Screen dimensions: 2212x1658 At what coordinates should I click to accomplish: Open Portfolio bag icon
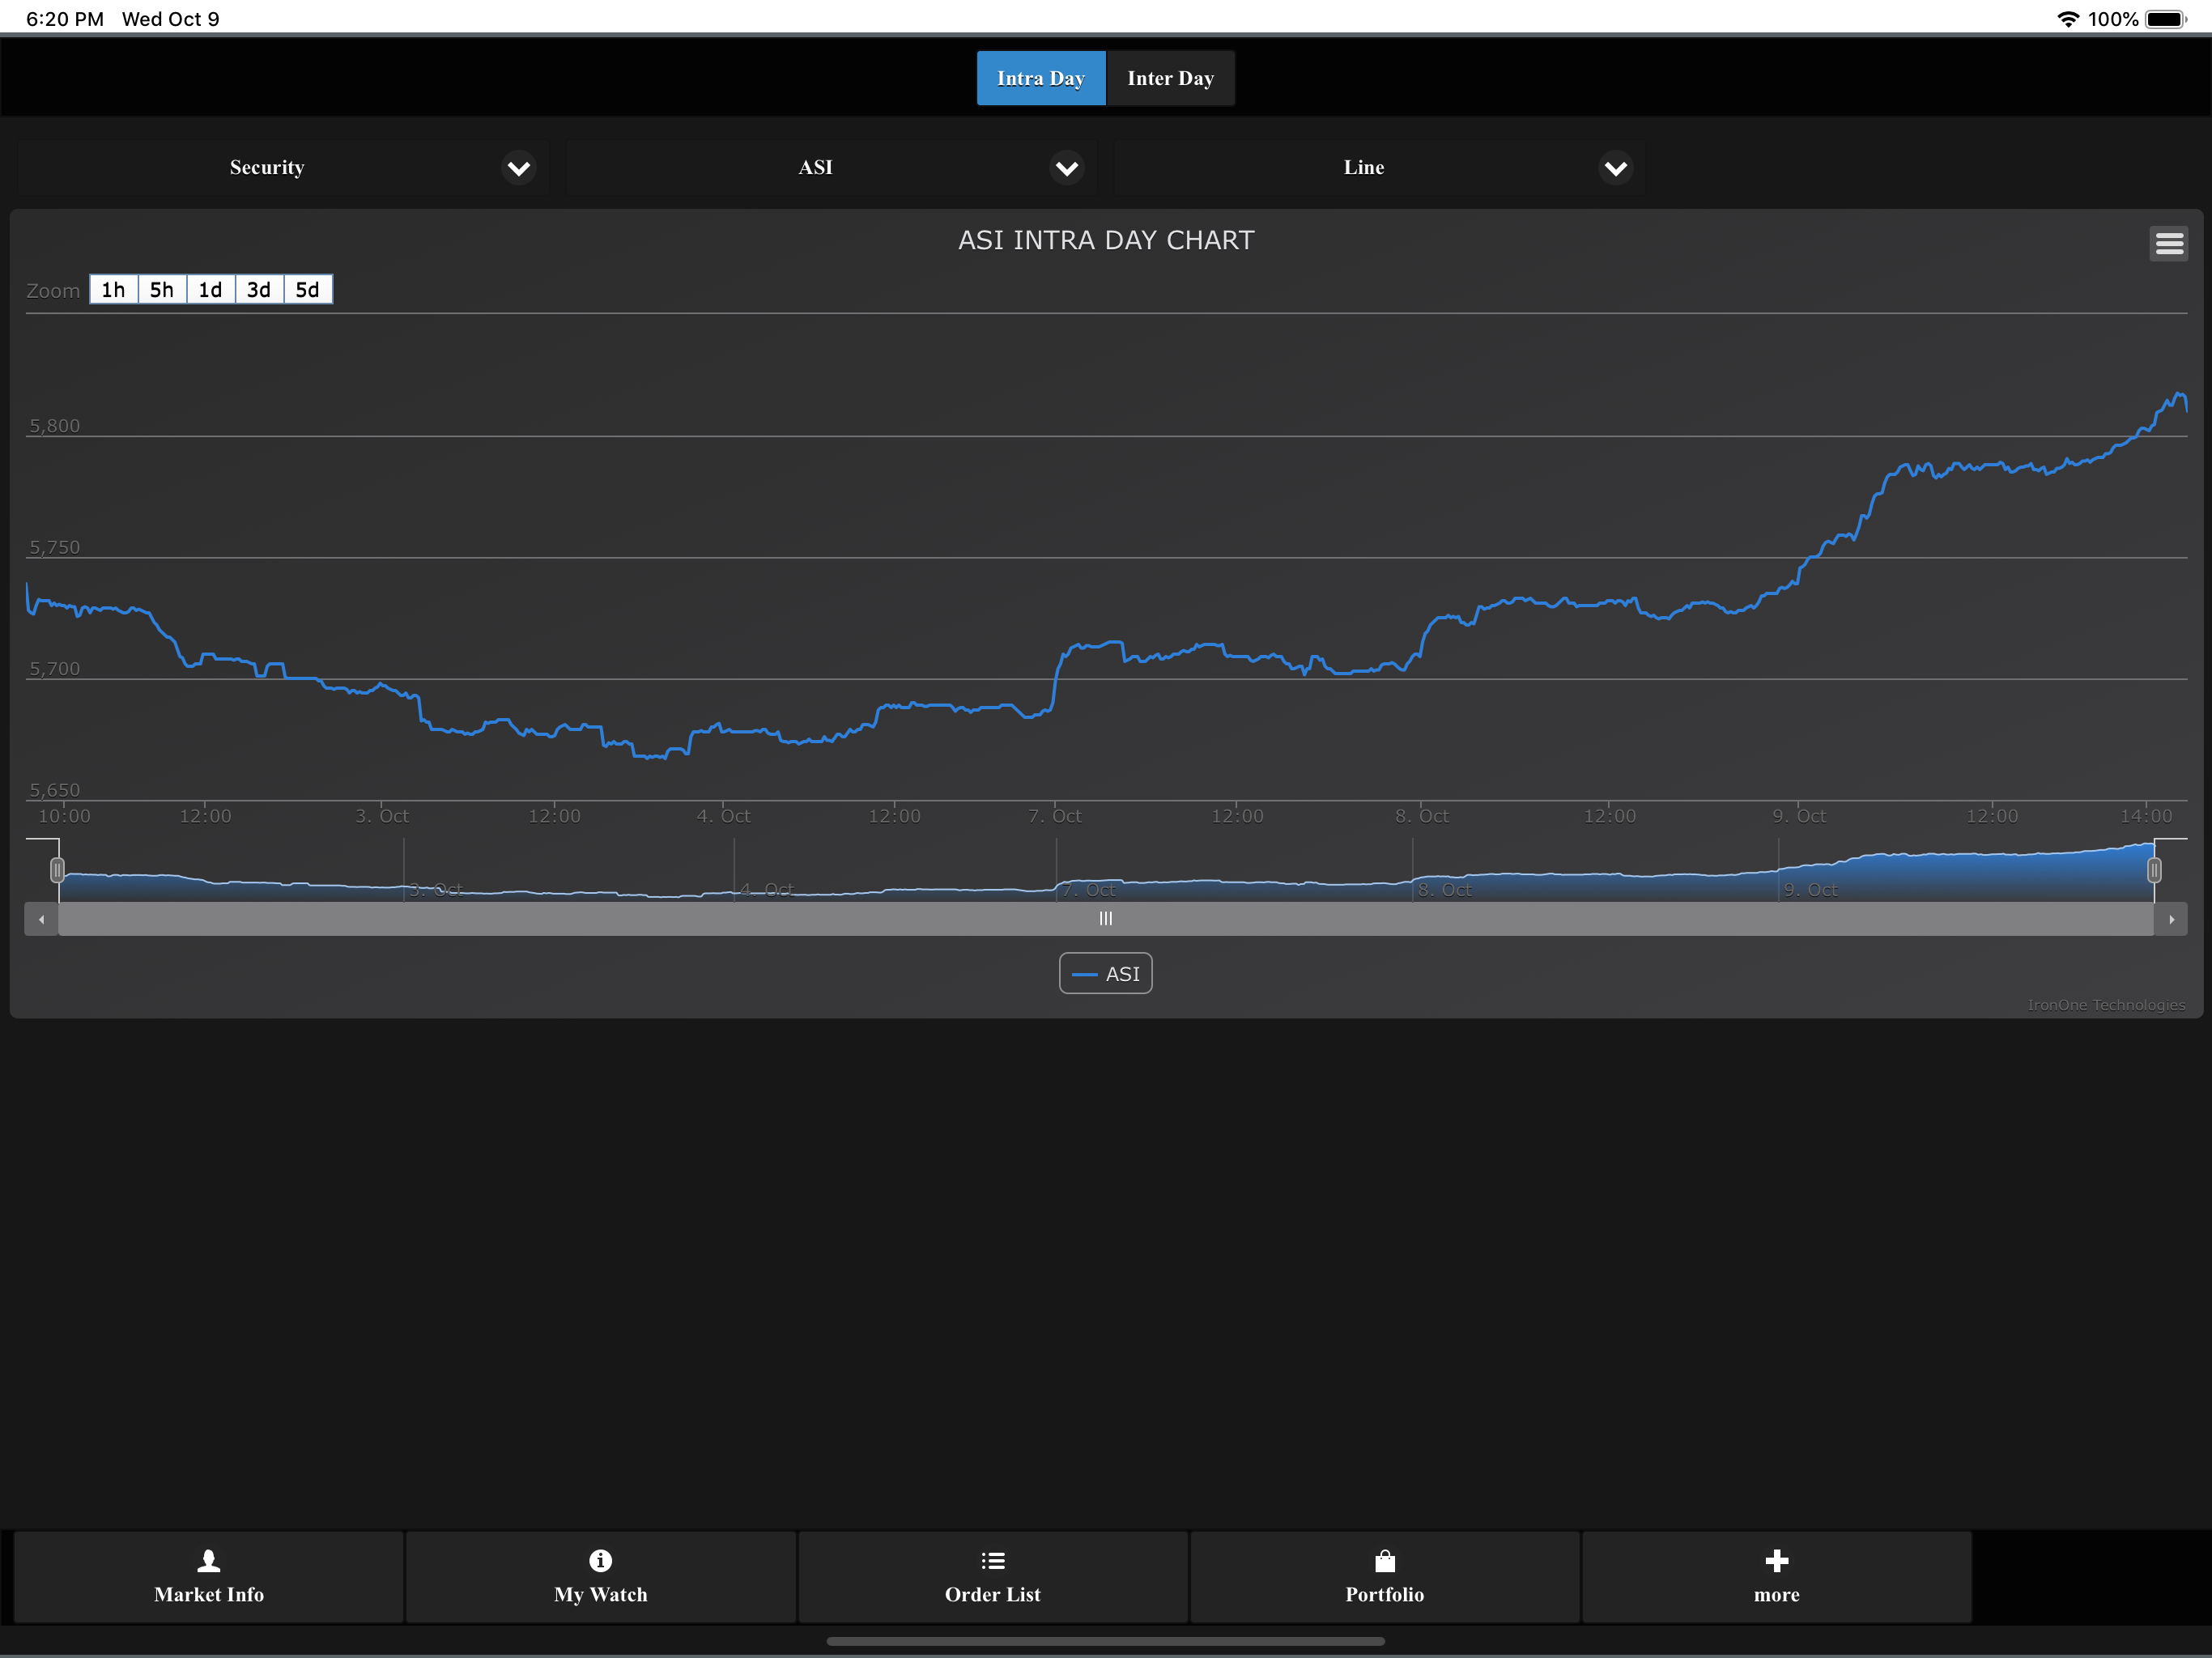pos(1384,1560)
